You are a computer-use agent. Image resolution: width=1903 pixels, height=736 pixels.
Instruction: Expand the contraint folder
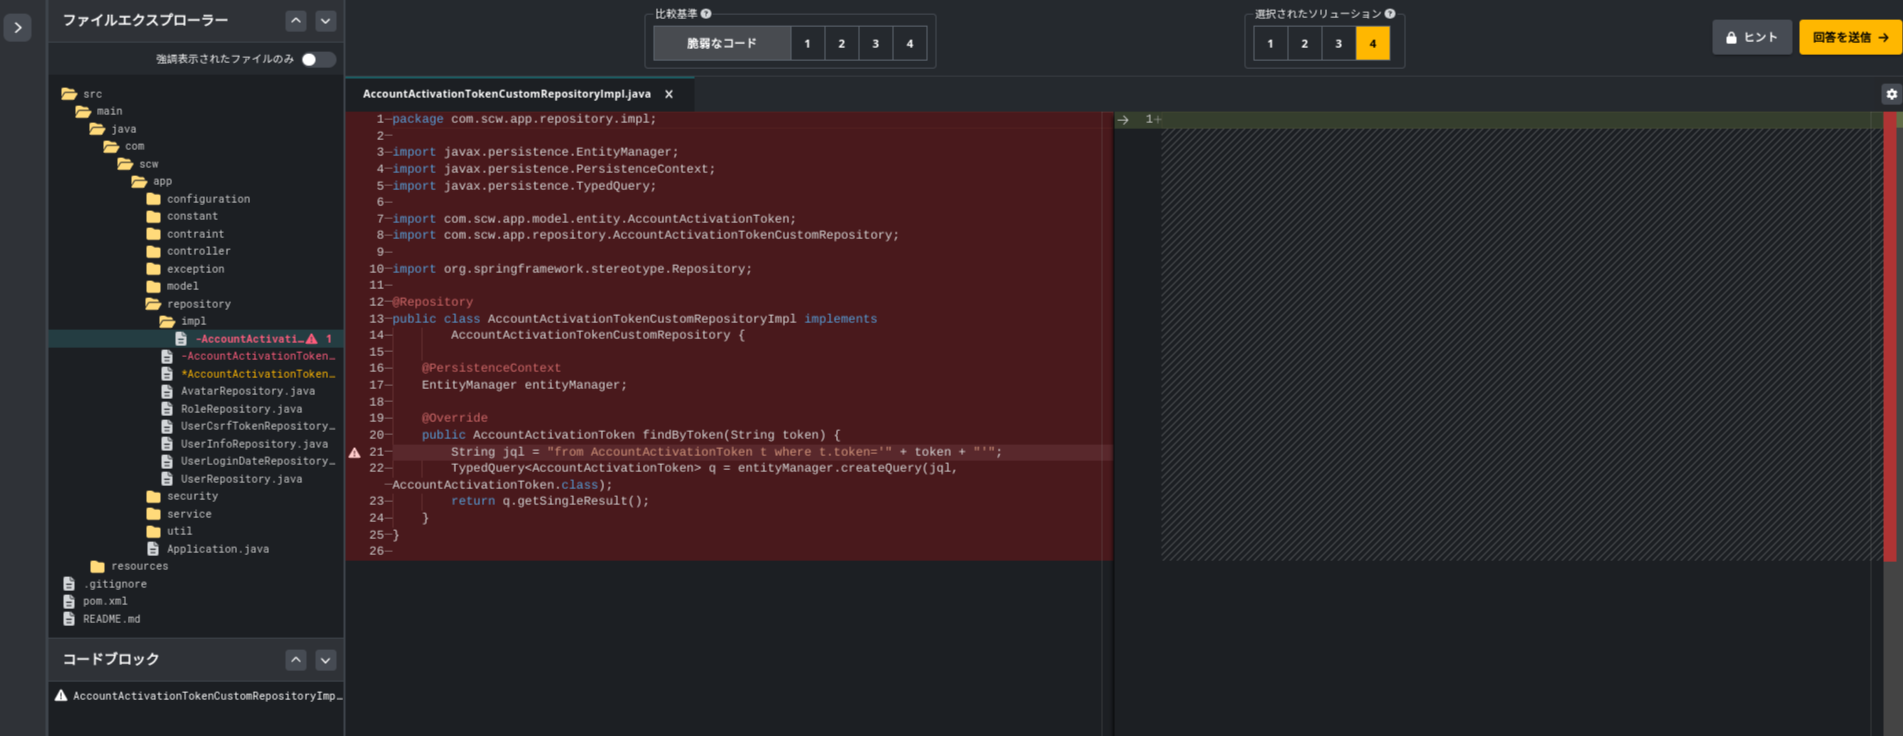[185, 234]
